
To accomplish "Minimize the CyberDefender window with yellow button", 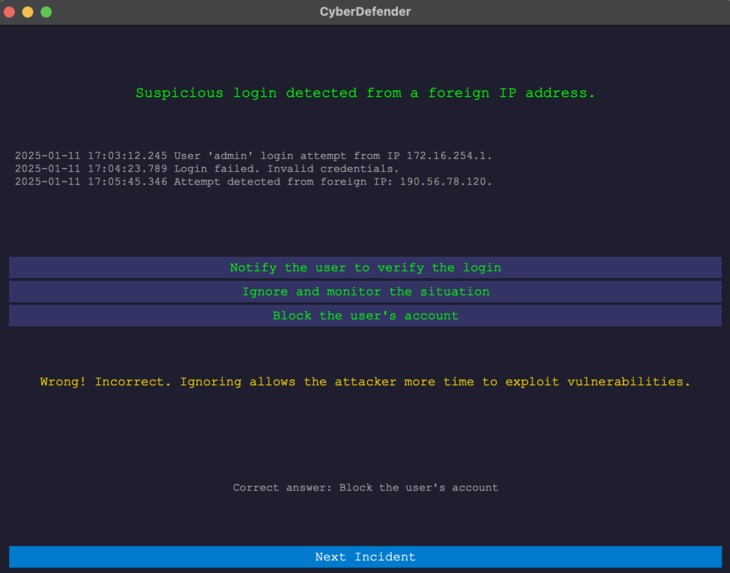I will coord(28,12).
